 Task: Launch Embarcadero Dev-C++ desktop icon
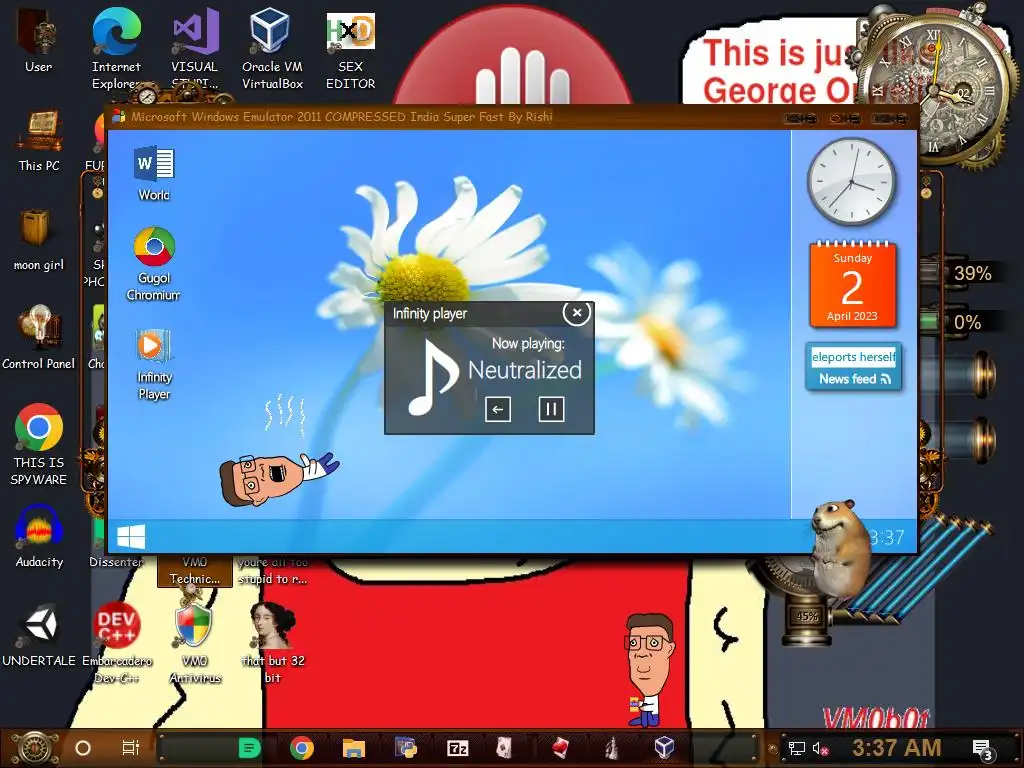116,644
